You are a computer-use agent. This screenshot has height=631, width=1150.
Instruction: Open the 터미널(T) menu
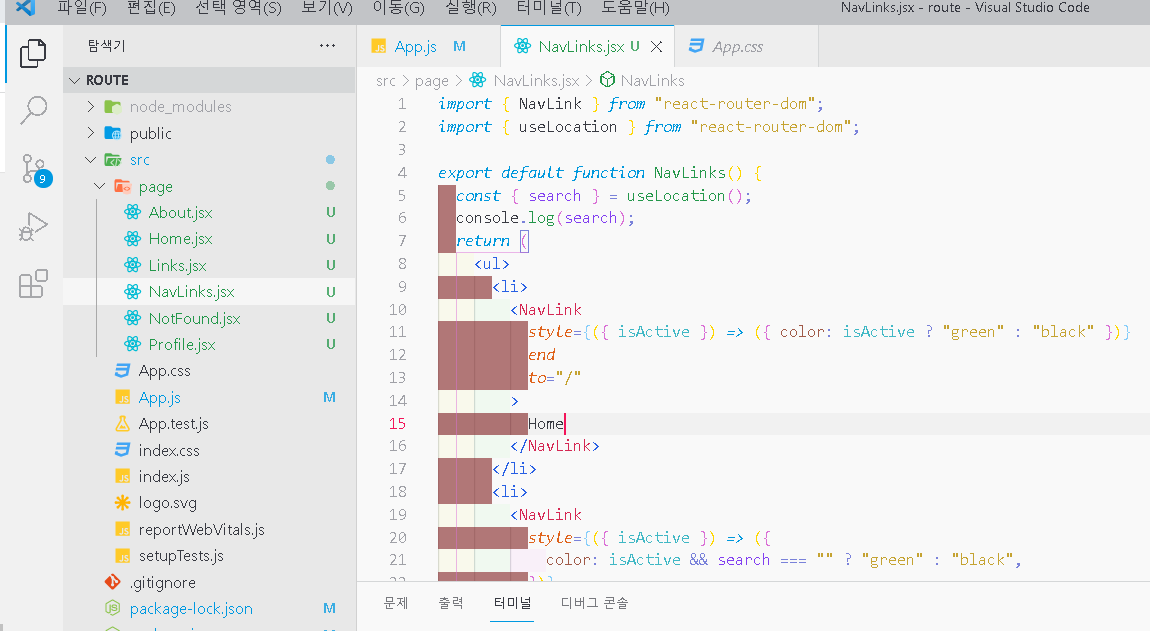pyautogui.click(x=549, y=8)
